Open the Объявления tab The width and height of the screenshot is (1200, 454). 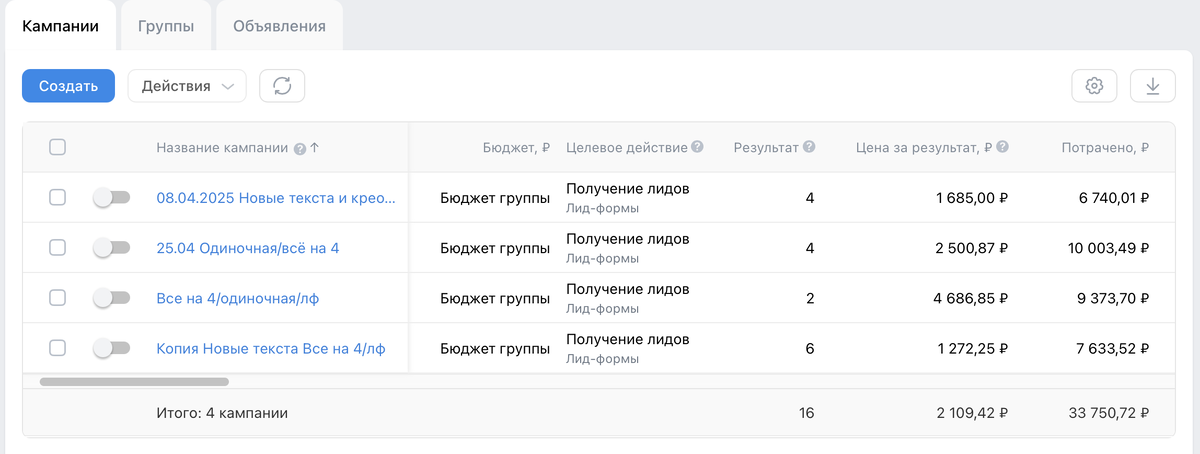(x=279, y=26)
